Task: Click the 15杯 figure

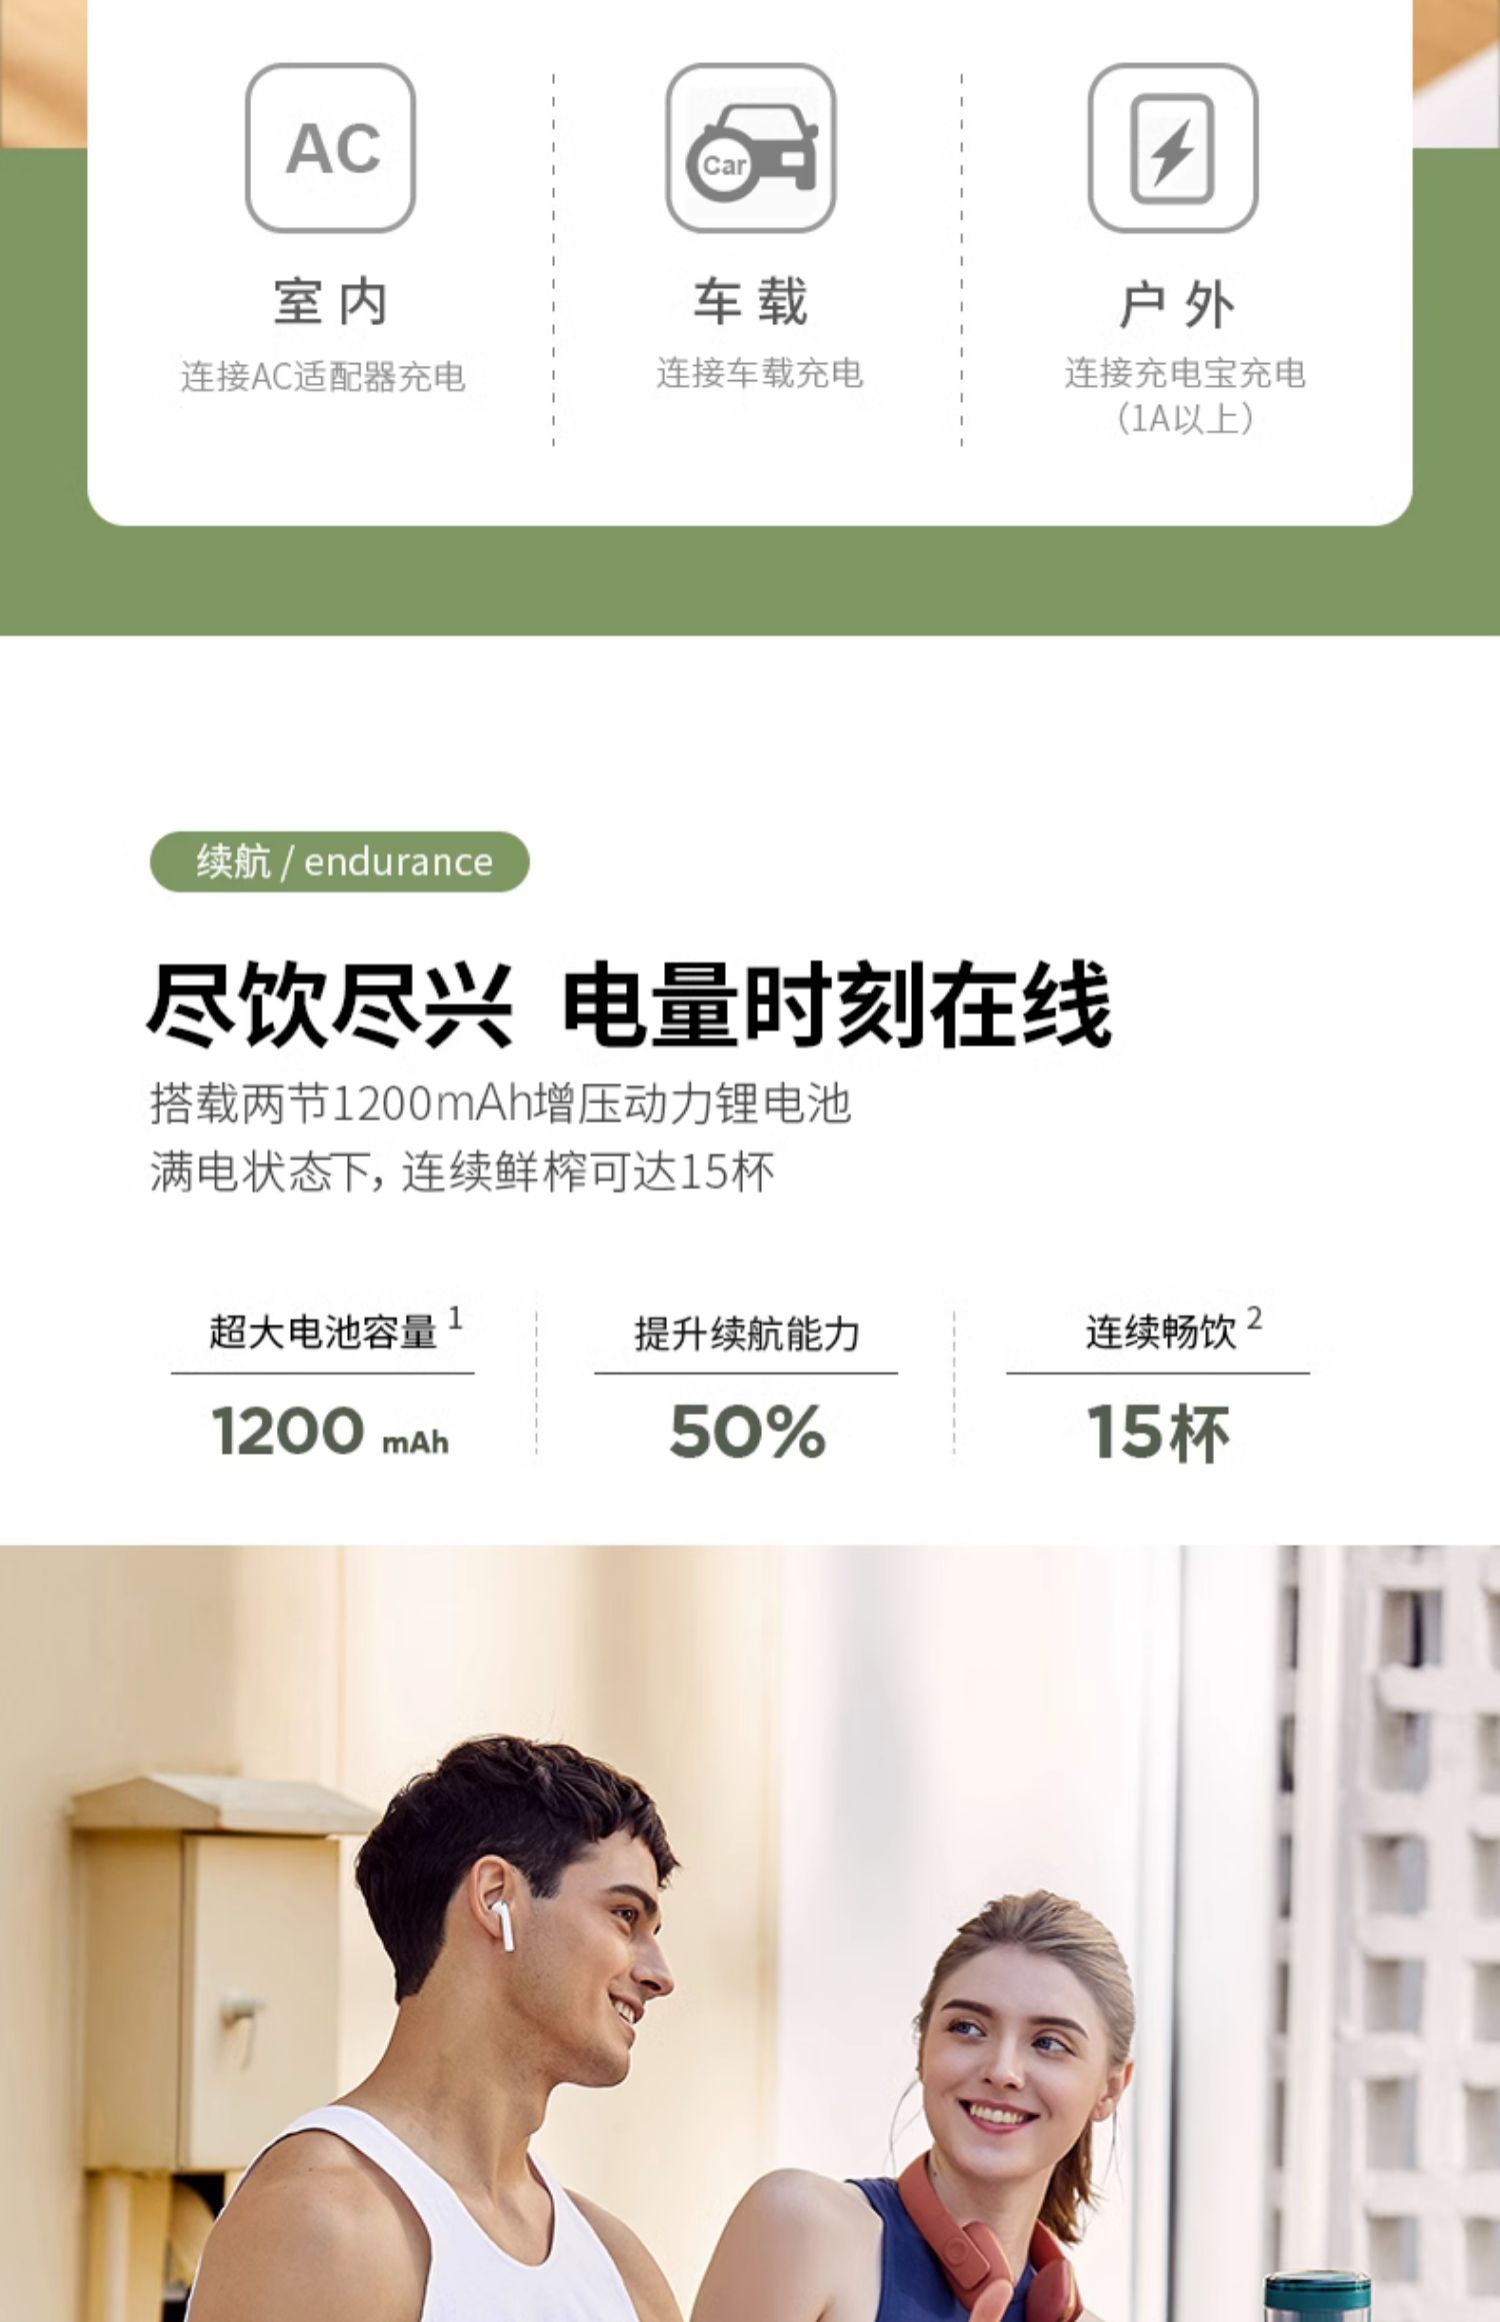Action: tap(1158, 1432)
